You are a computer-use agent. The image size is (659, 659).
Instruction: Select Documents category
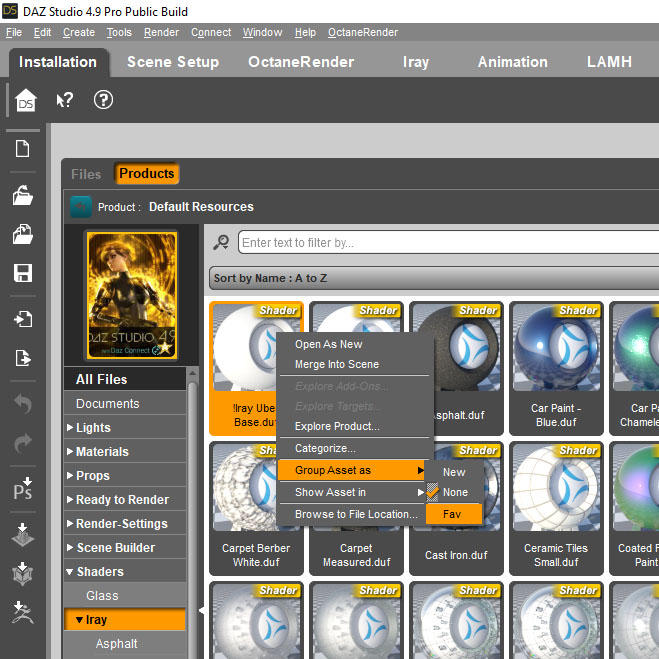point(125,403)
